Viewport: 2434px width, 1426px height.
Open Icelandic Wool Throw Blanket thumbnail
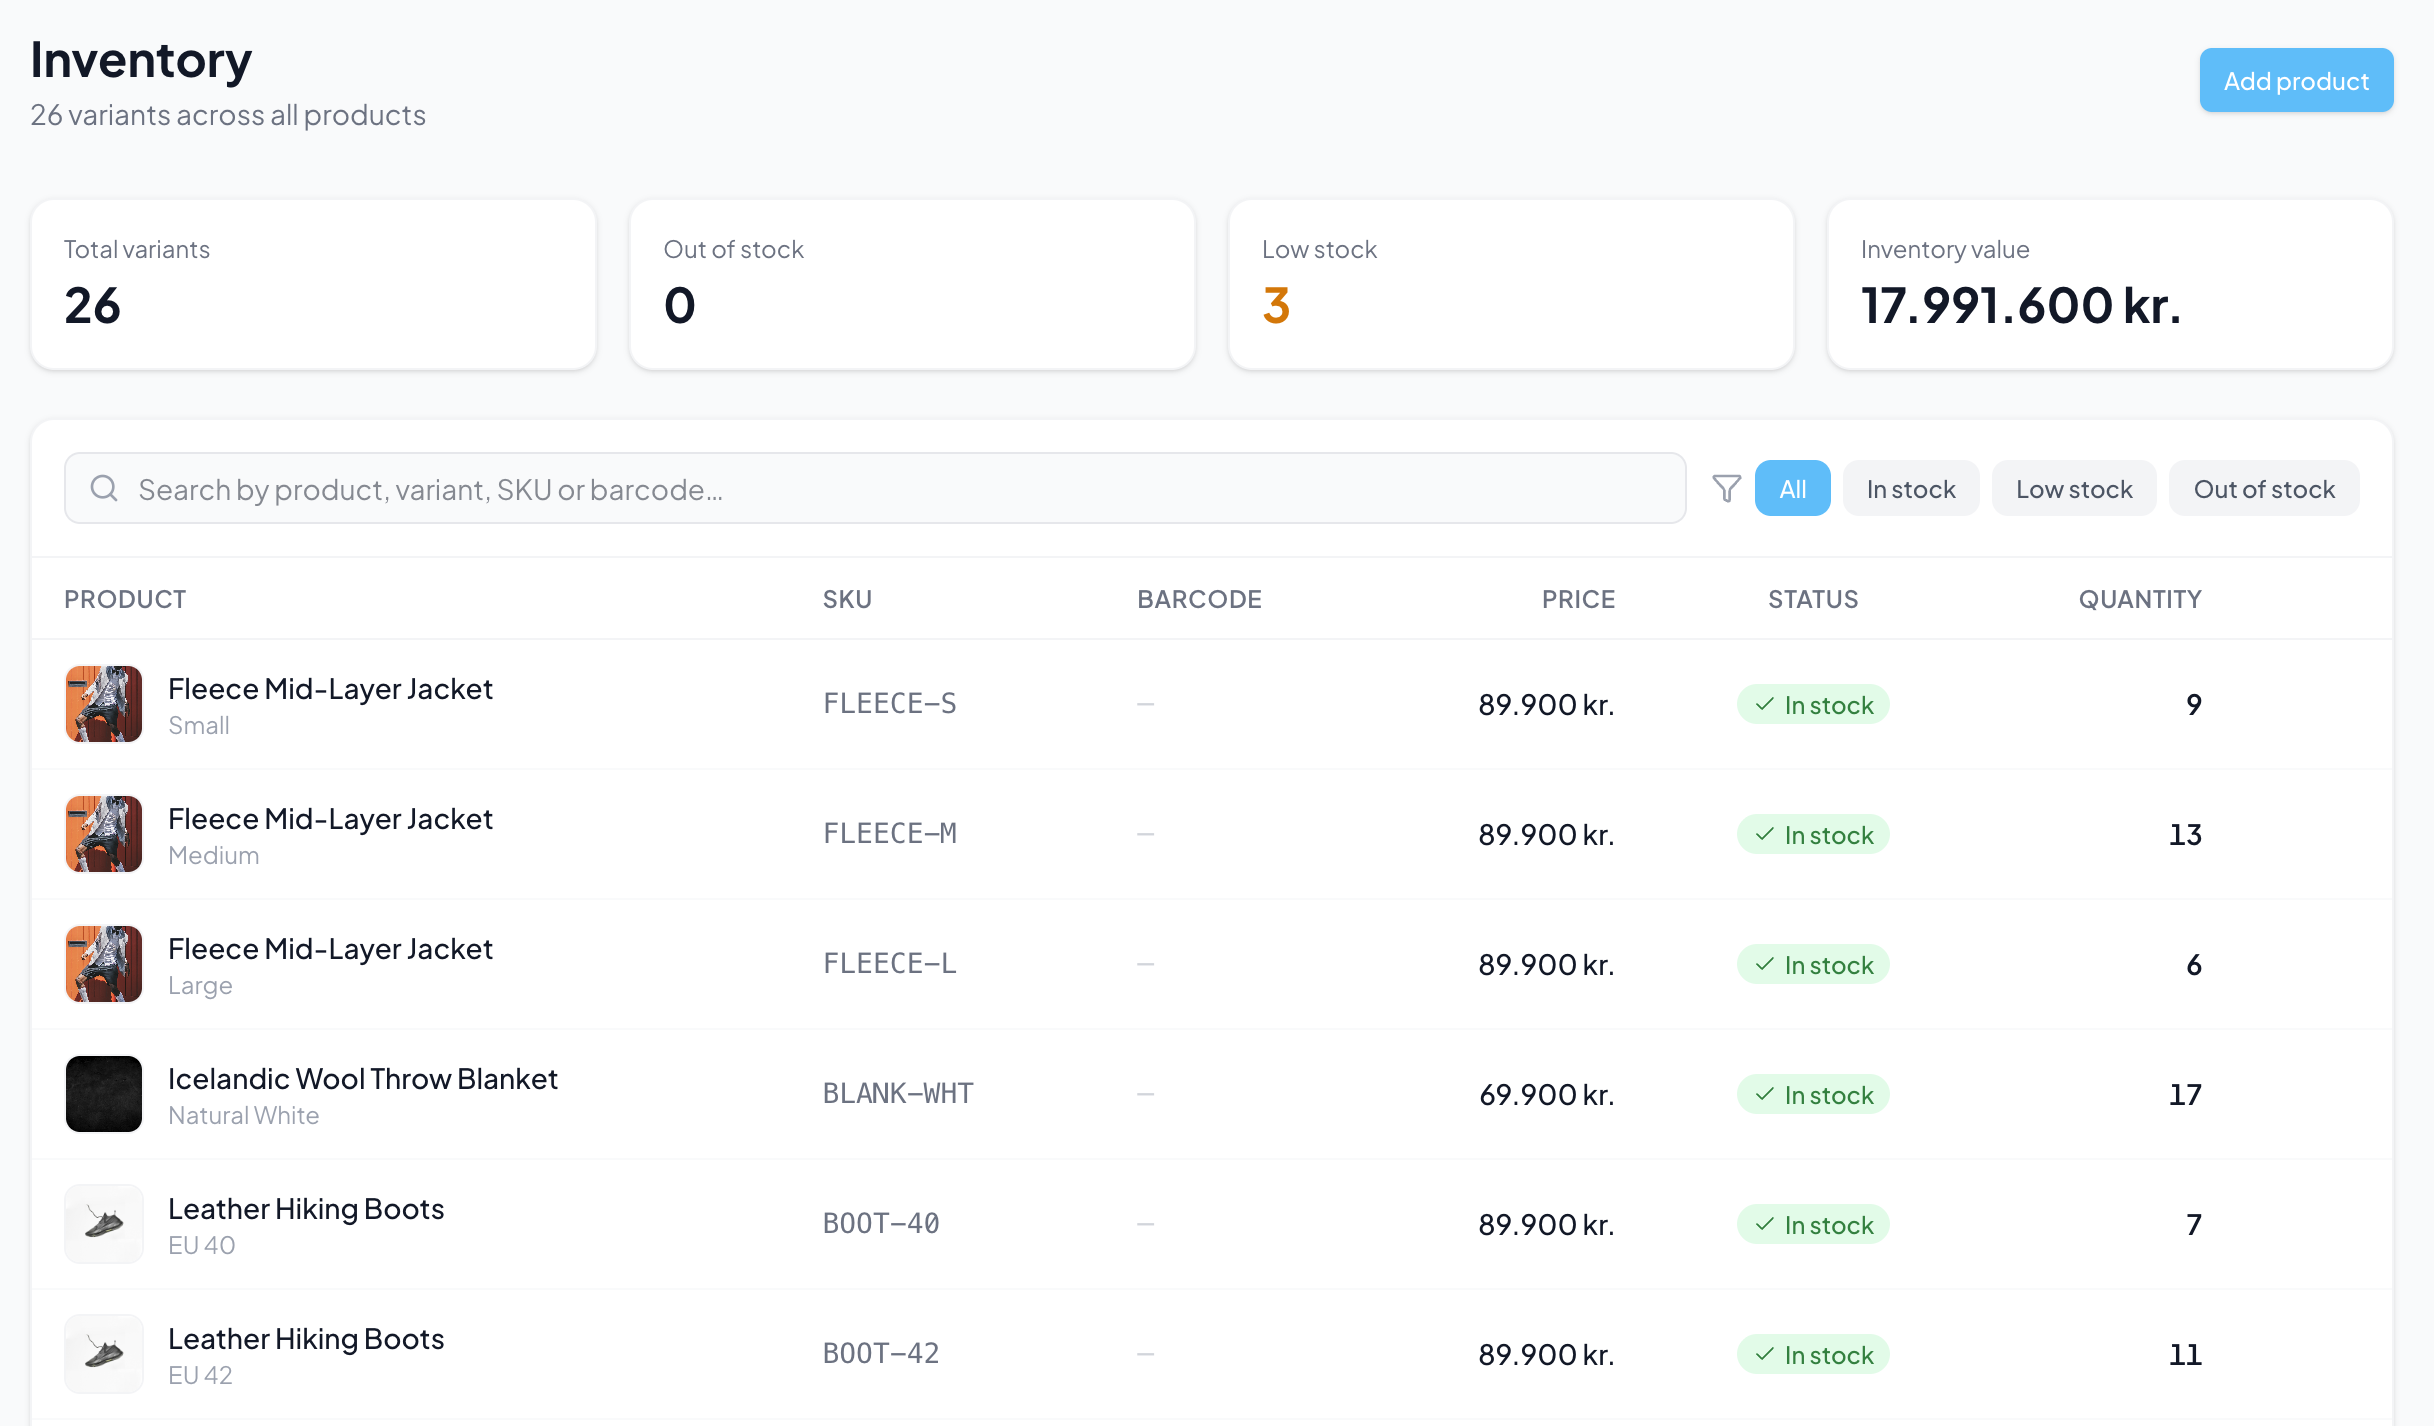click(x=104, y=1094)
